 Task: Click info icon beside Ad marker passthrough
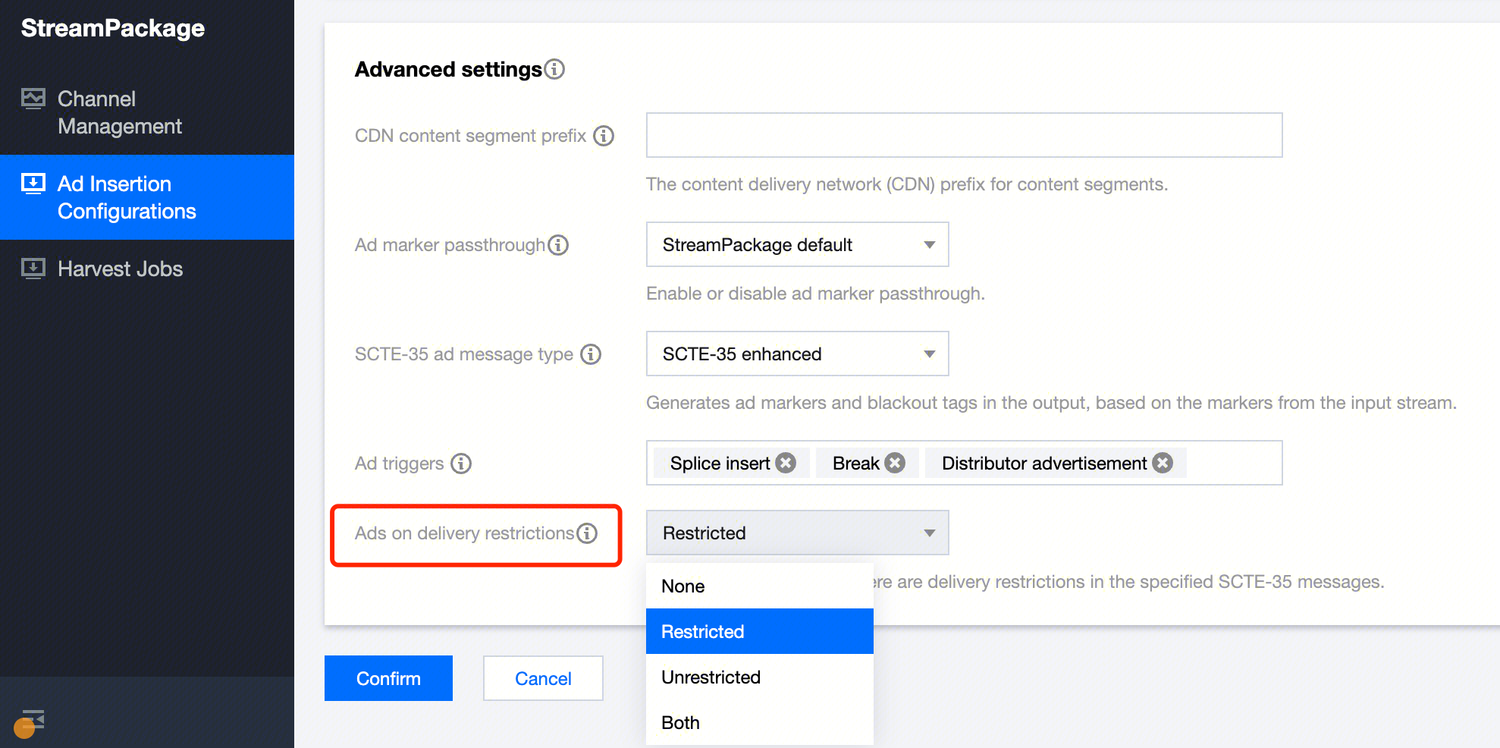point(558,245)
